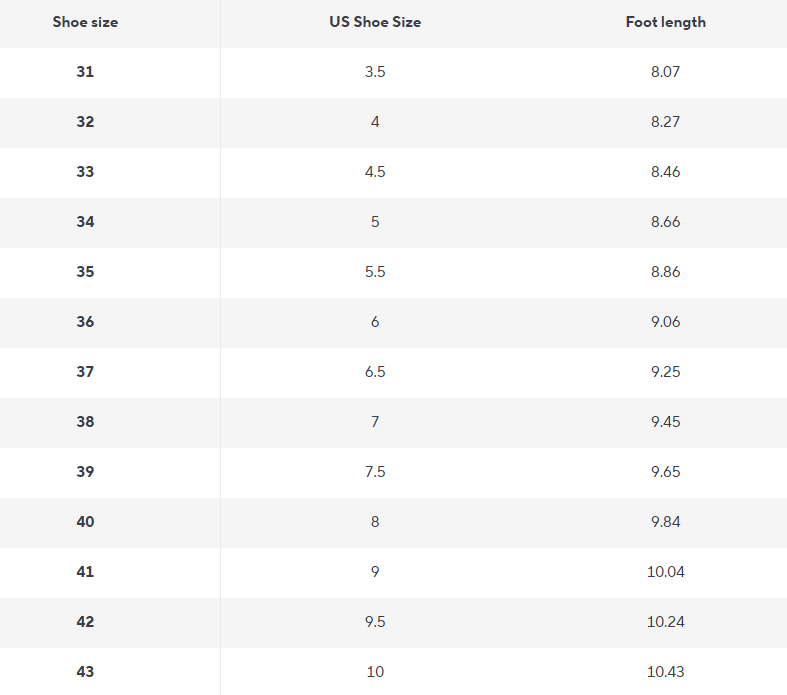Select the foot length 9.84 cell
This screenshot has height=695, width=787.
point(665,522)
